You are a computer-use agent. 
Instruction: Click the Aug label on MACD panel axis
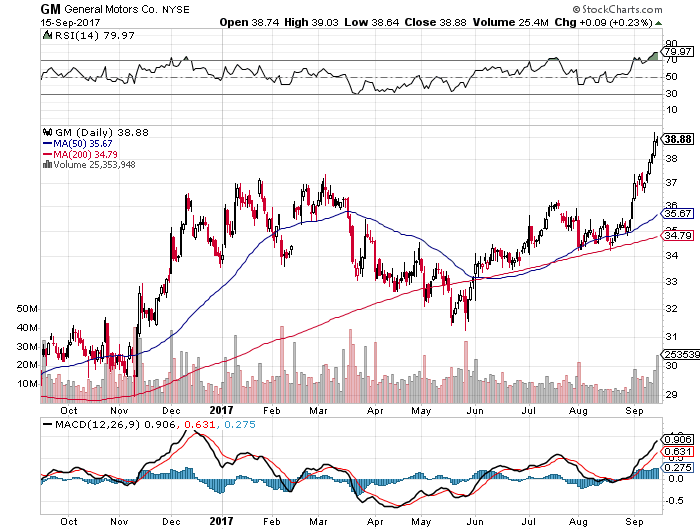tap(578, 522)
